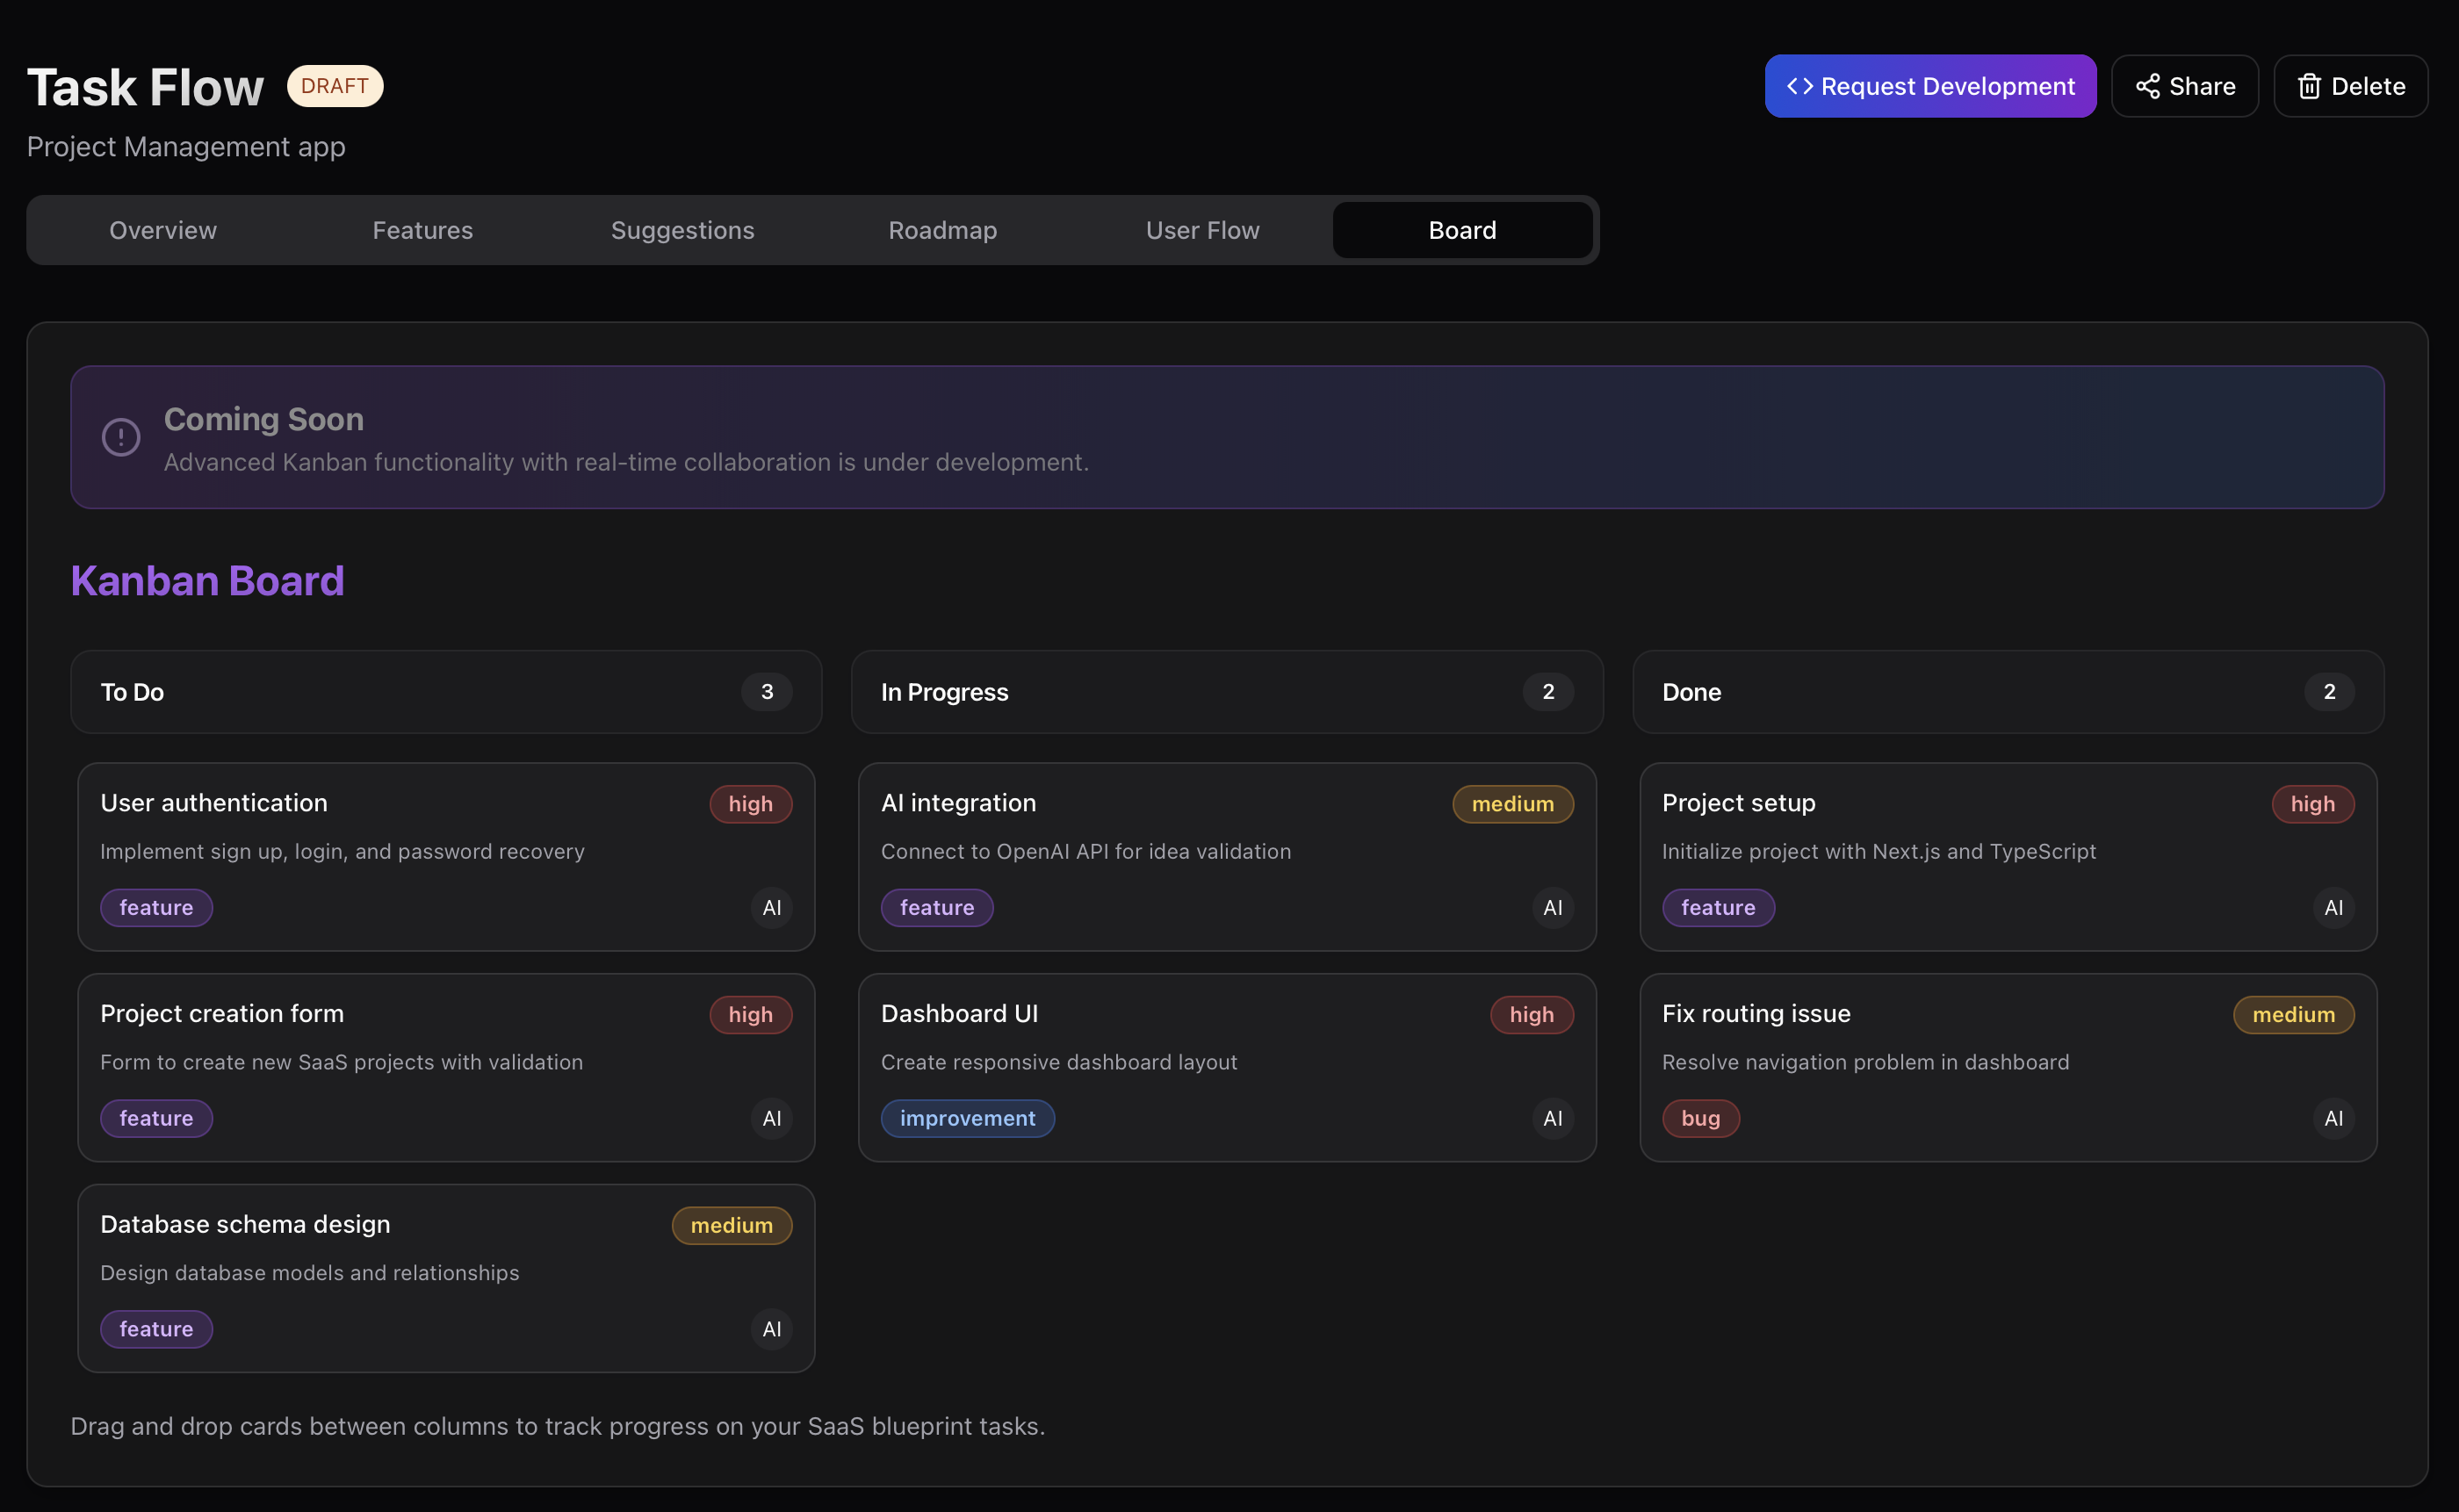Image resolution: width=2459 pixels, height=1512 pixels.
Task: Click the code brackets icon on Request Development
Action: click(1799, 86)
